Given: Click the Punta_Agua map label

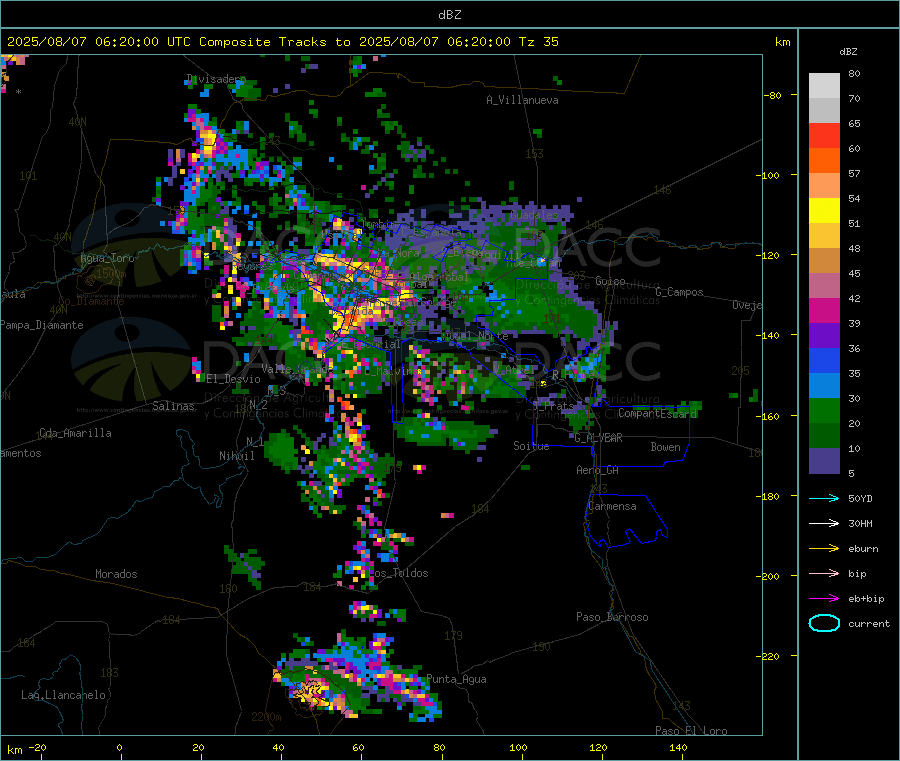Looking at the screenshot, I should click(456, 679).
